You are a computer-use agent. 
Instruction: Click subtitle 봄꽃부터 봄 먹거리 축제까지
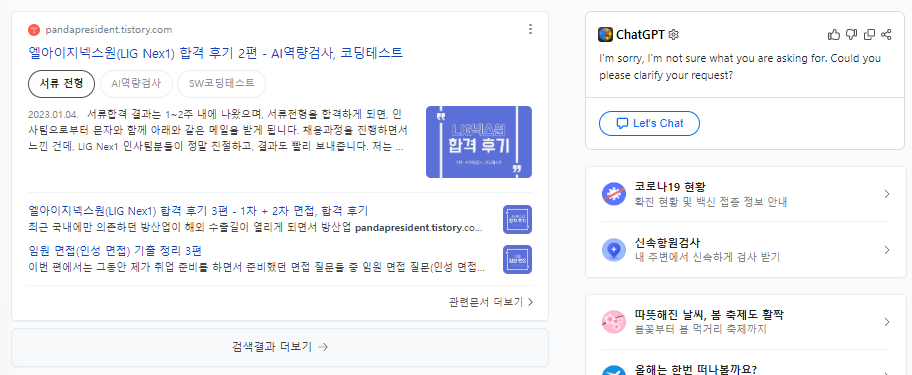(x=700, y=329)
